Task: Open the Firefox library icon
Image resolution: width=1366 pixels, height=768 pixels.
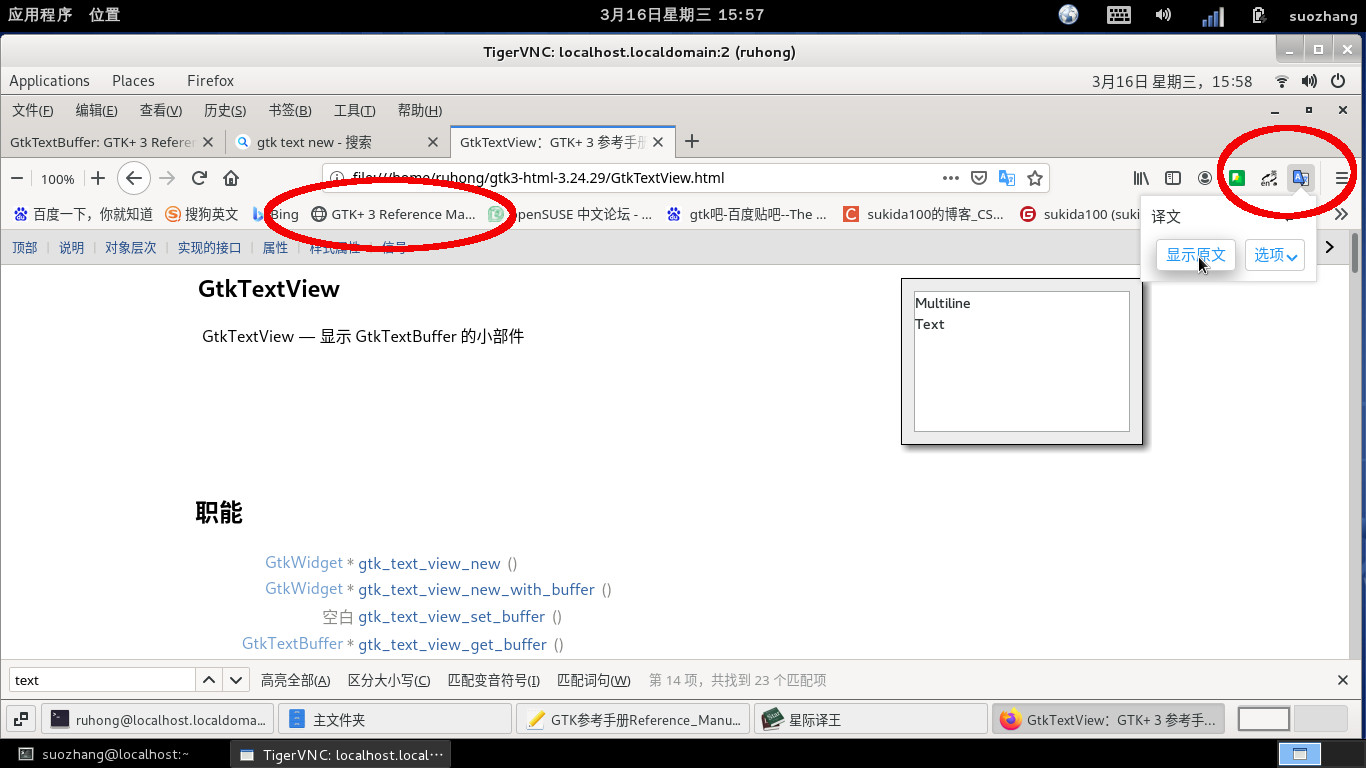Action: tap(1140, 177)
